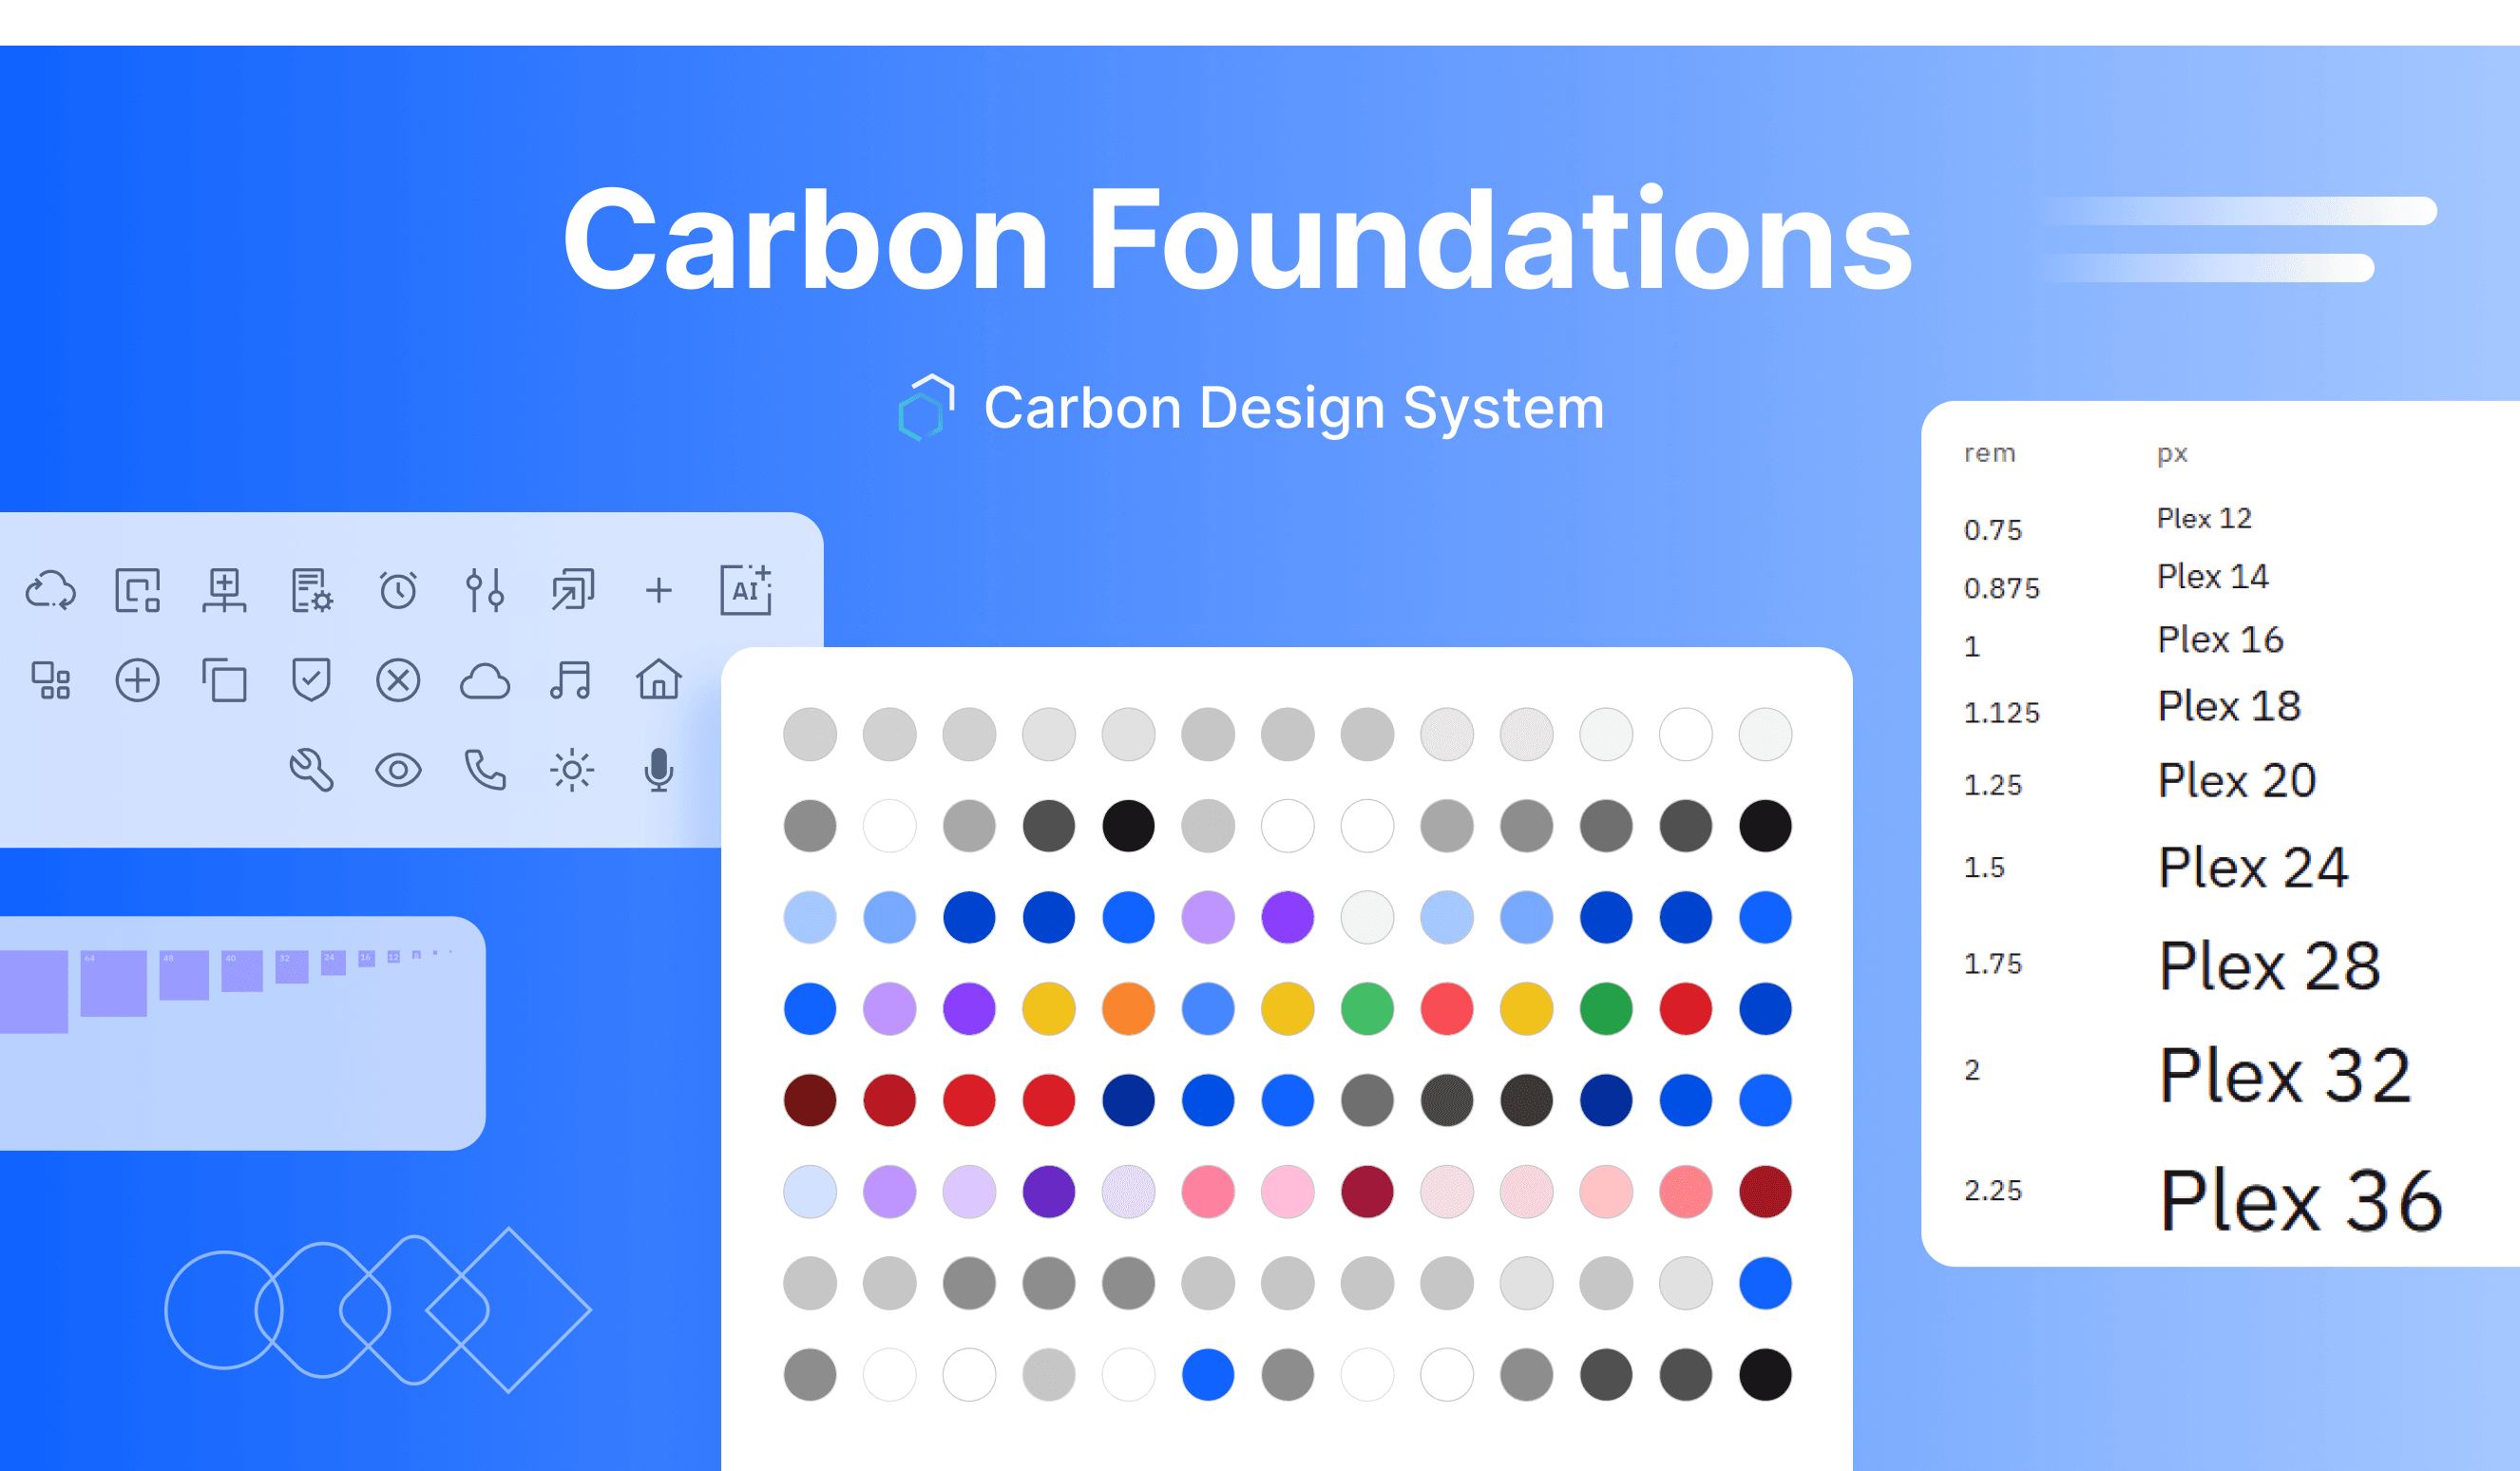
Task: Select the alarm clock icon
Action: (398, 590)
